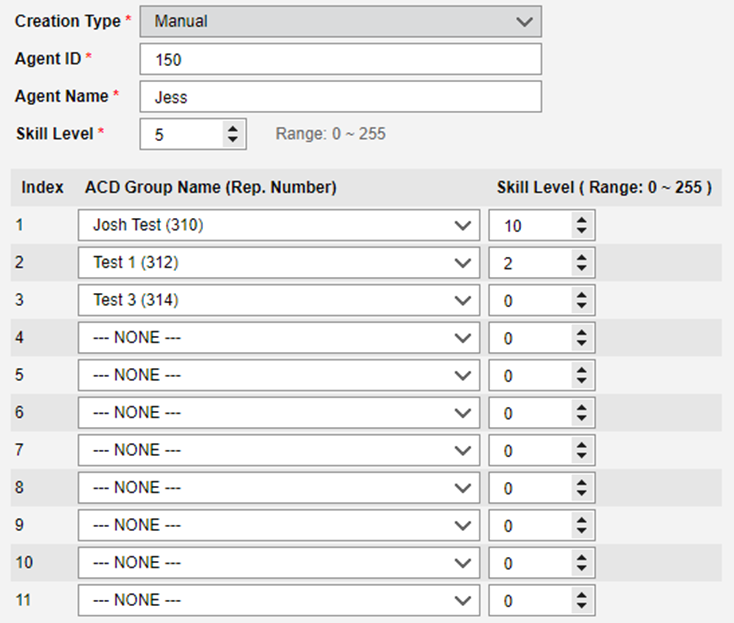Screen dimensions: 734x623
Task: Decrease skill level for index 8 row
Action: 581,494
